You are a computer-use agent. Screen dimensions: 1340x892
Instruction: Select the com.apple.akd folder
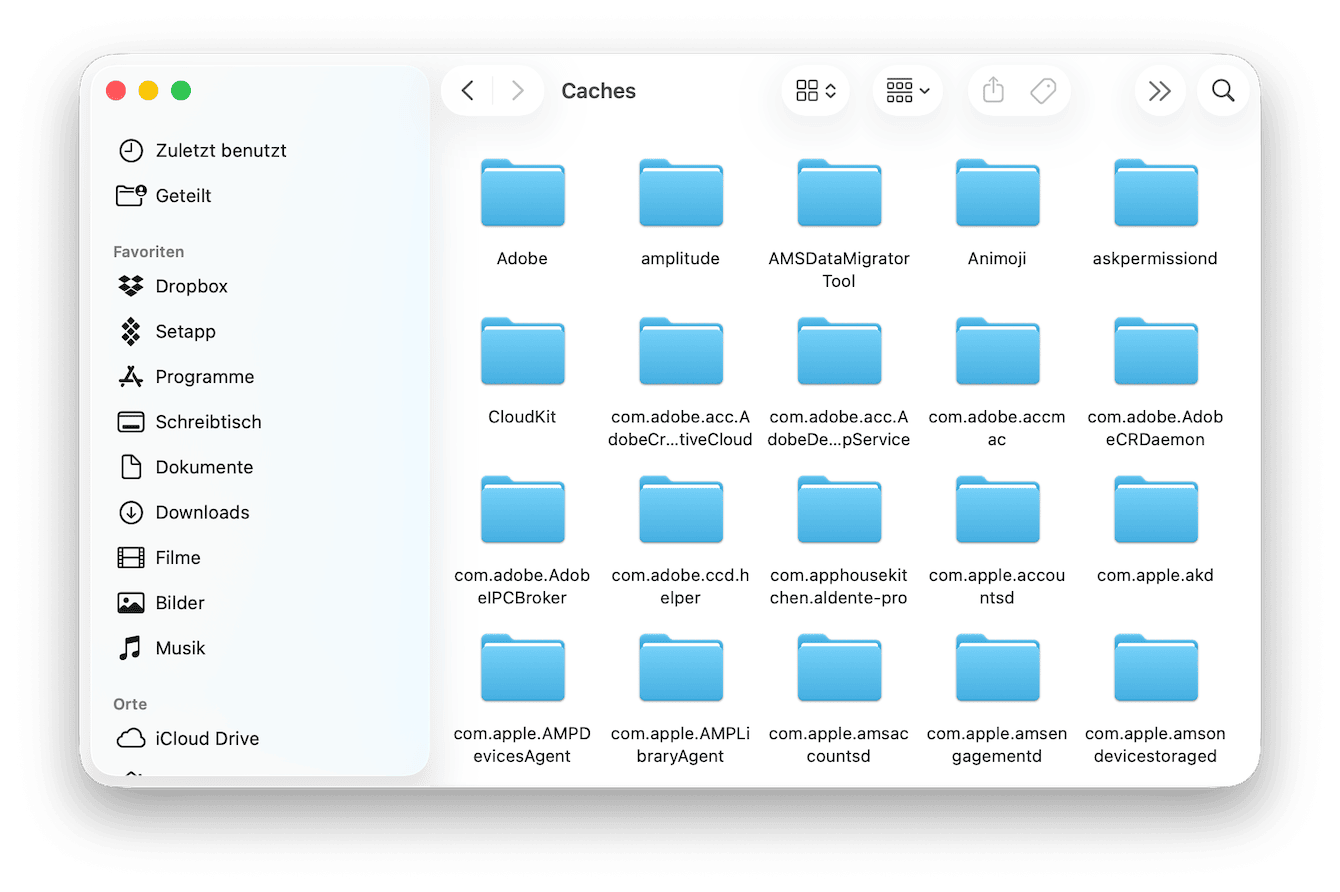[1155, 510]
